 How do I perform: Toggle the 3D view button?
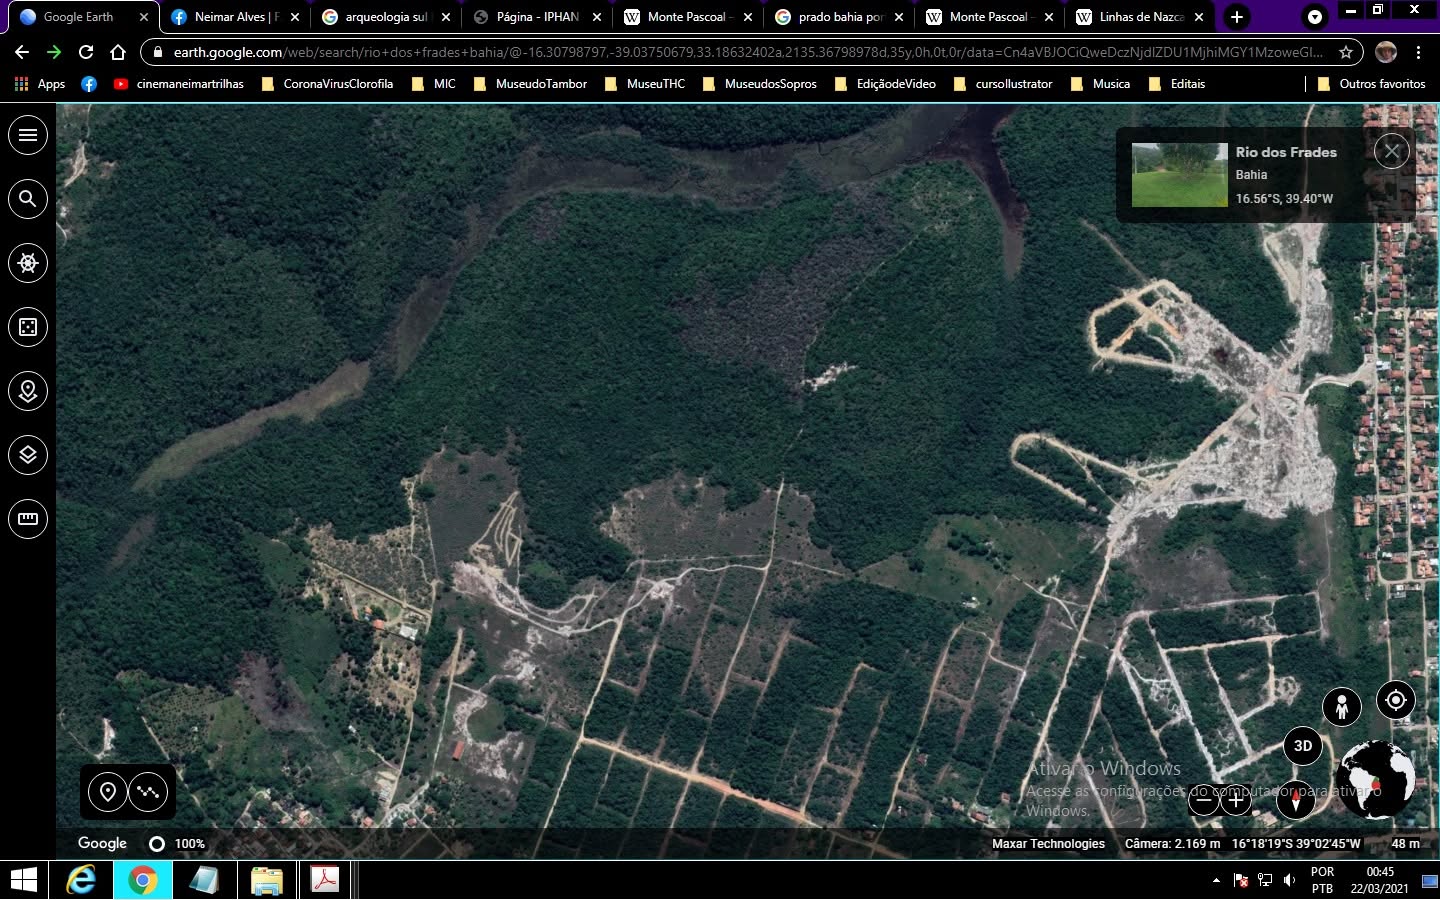click(x=1303, y=746)
